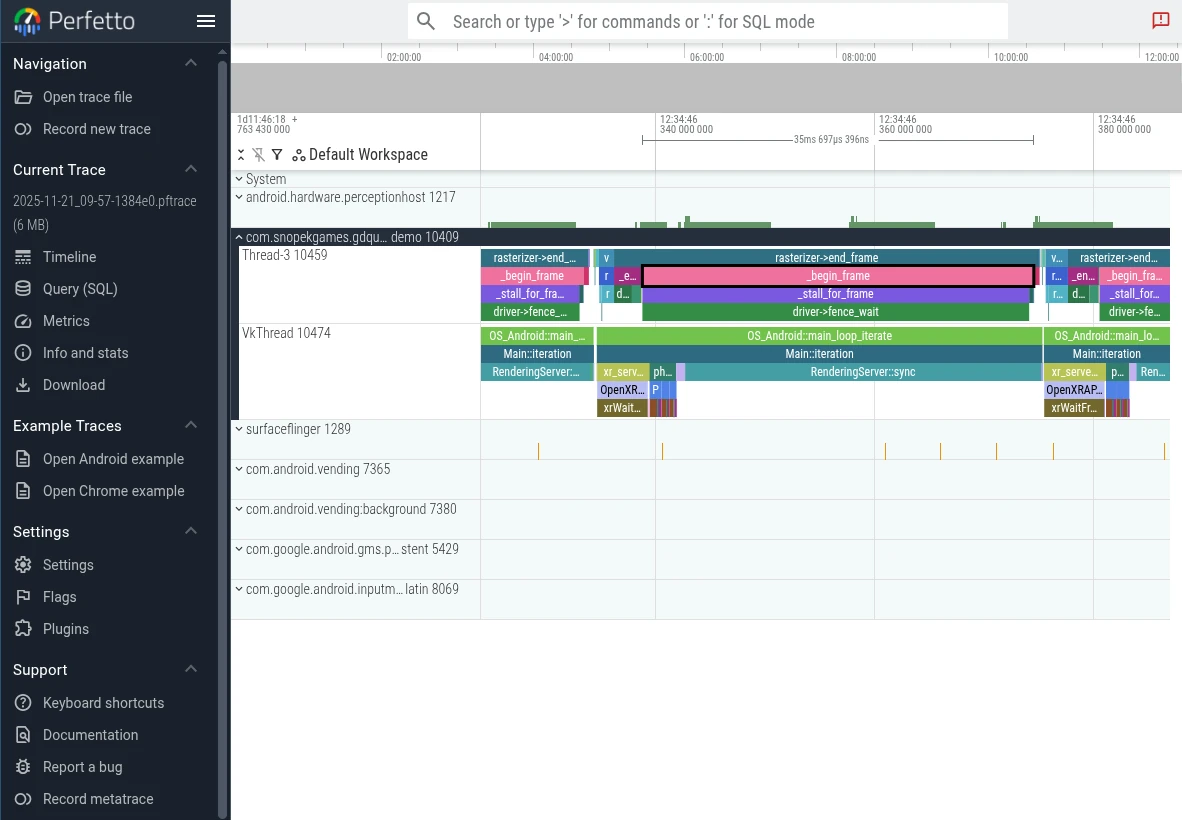Collapse the Navigation section

(191, 64)
